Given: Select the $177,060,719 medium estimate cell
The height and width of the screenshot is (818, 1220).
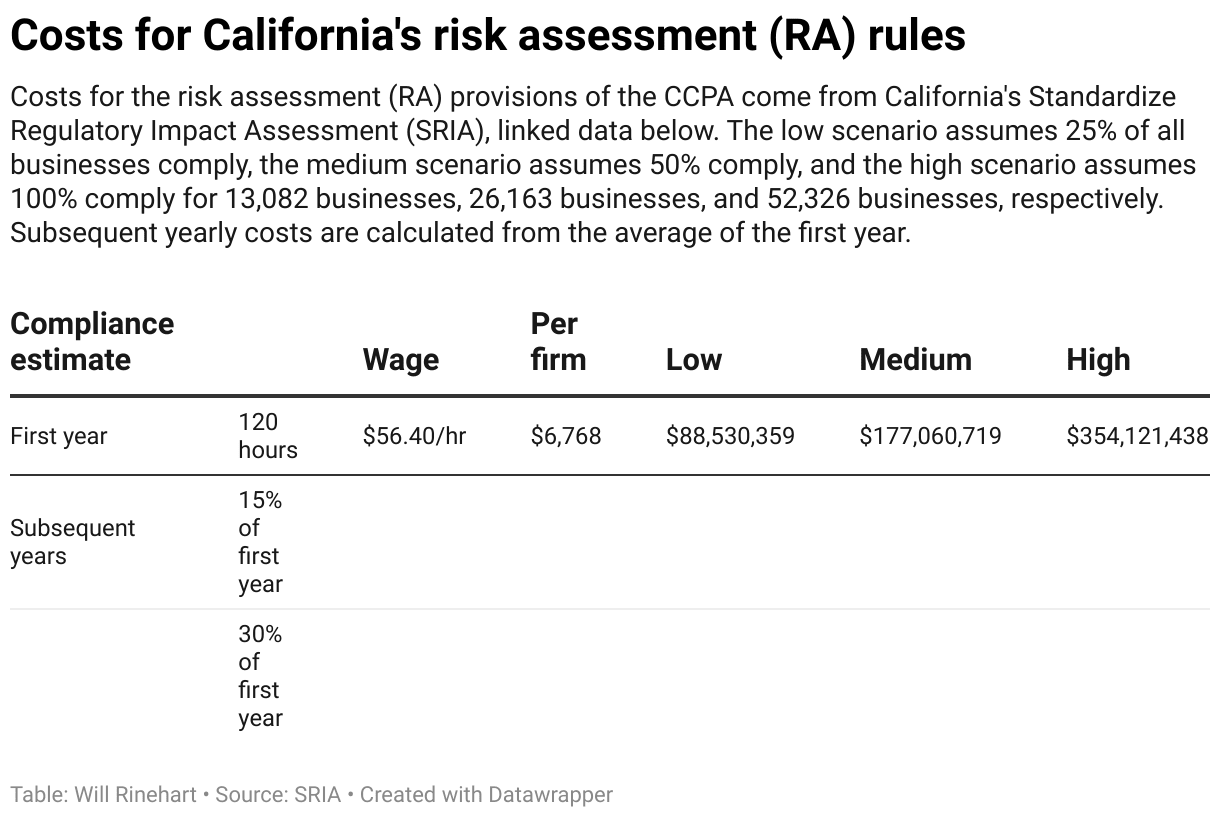Looking at the screenshot, I should pyautogui.click(x=930, y=436).
